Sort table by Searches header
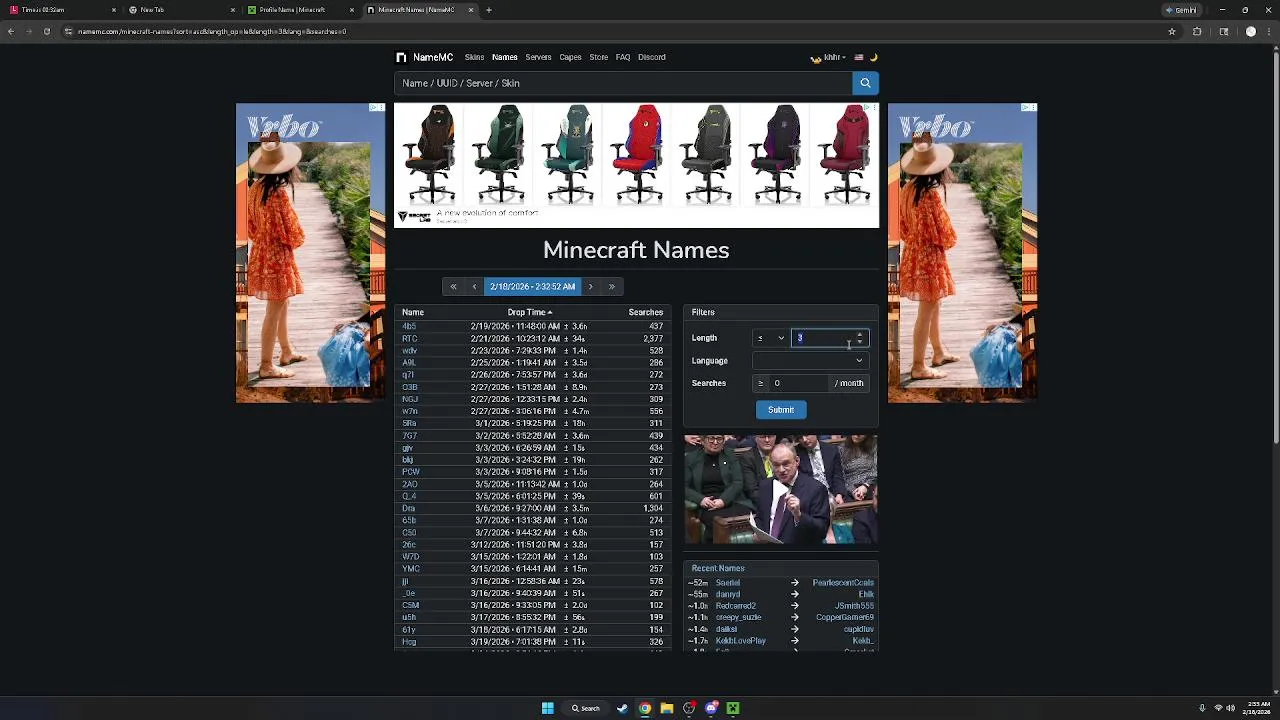 645,312
